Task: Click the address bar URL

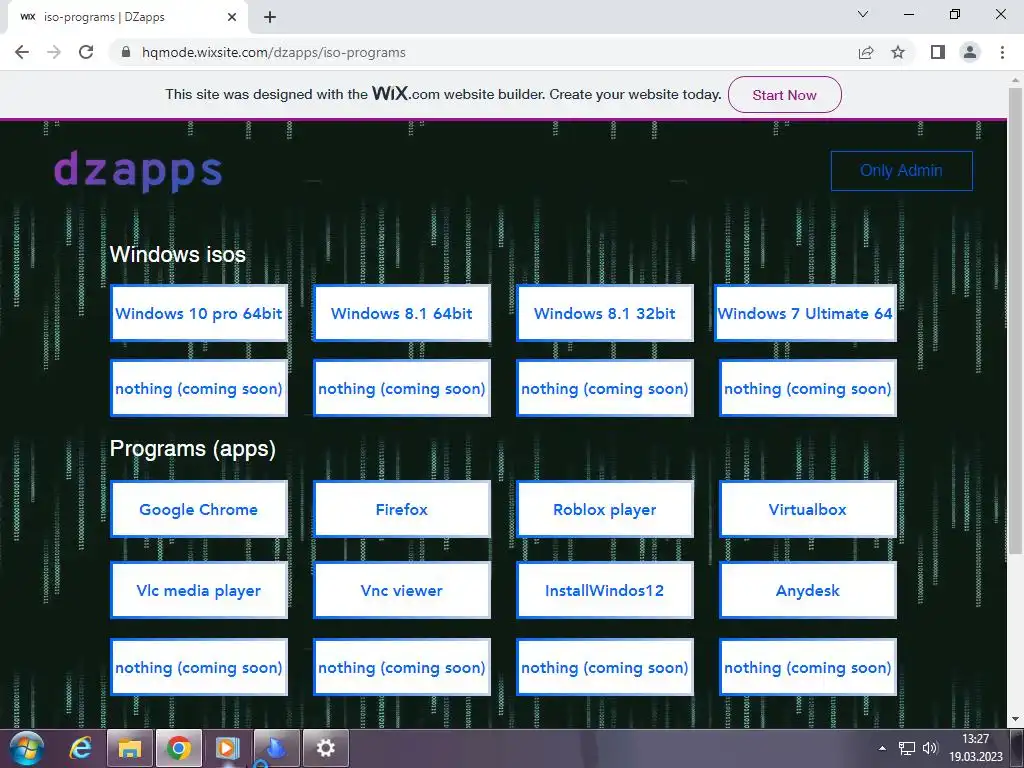Action: click(x=274, y=52)
